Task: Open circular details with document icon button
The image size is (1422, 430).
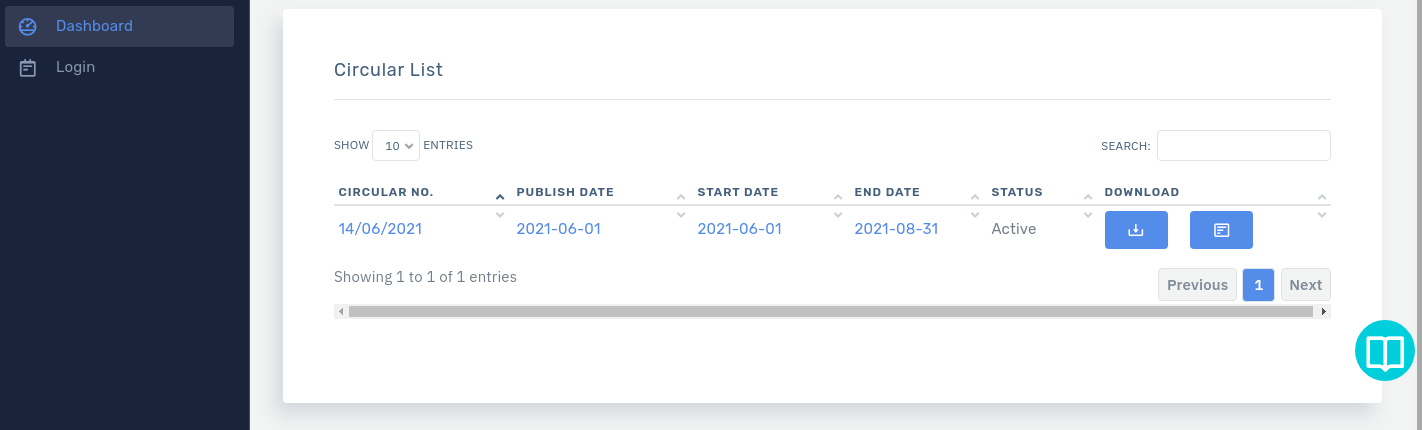Action: [1221, 230]
